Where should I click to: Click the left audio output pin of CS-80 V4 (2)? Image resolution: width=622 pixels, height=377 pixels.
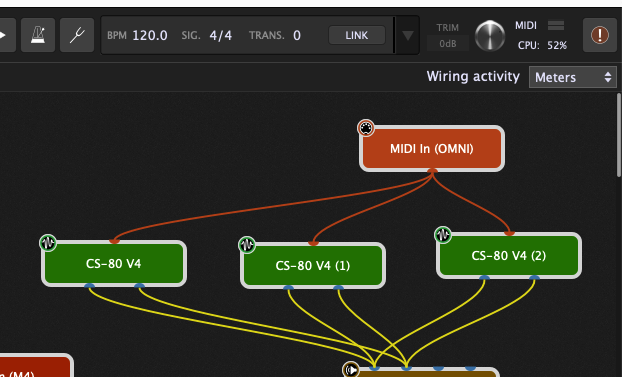pyautogui.click(x=484, y=278)
